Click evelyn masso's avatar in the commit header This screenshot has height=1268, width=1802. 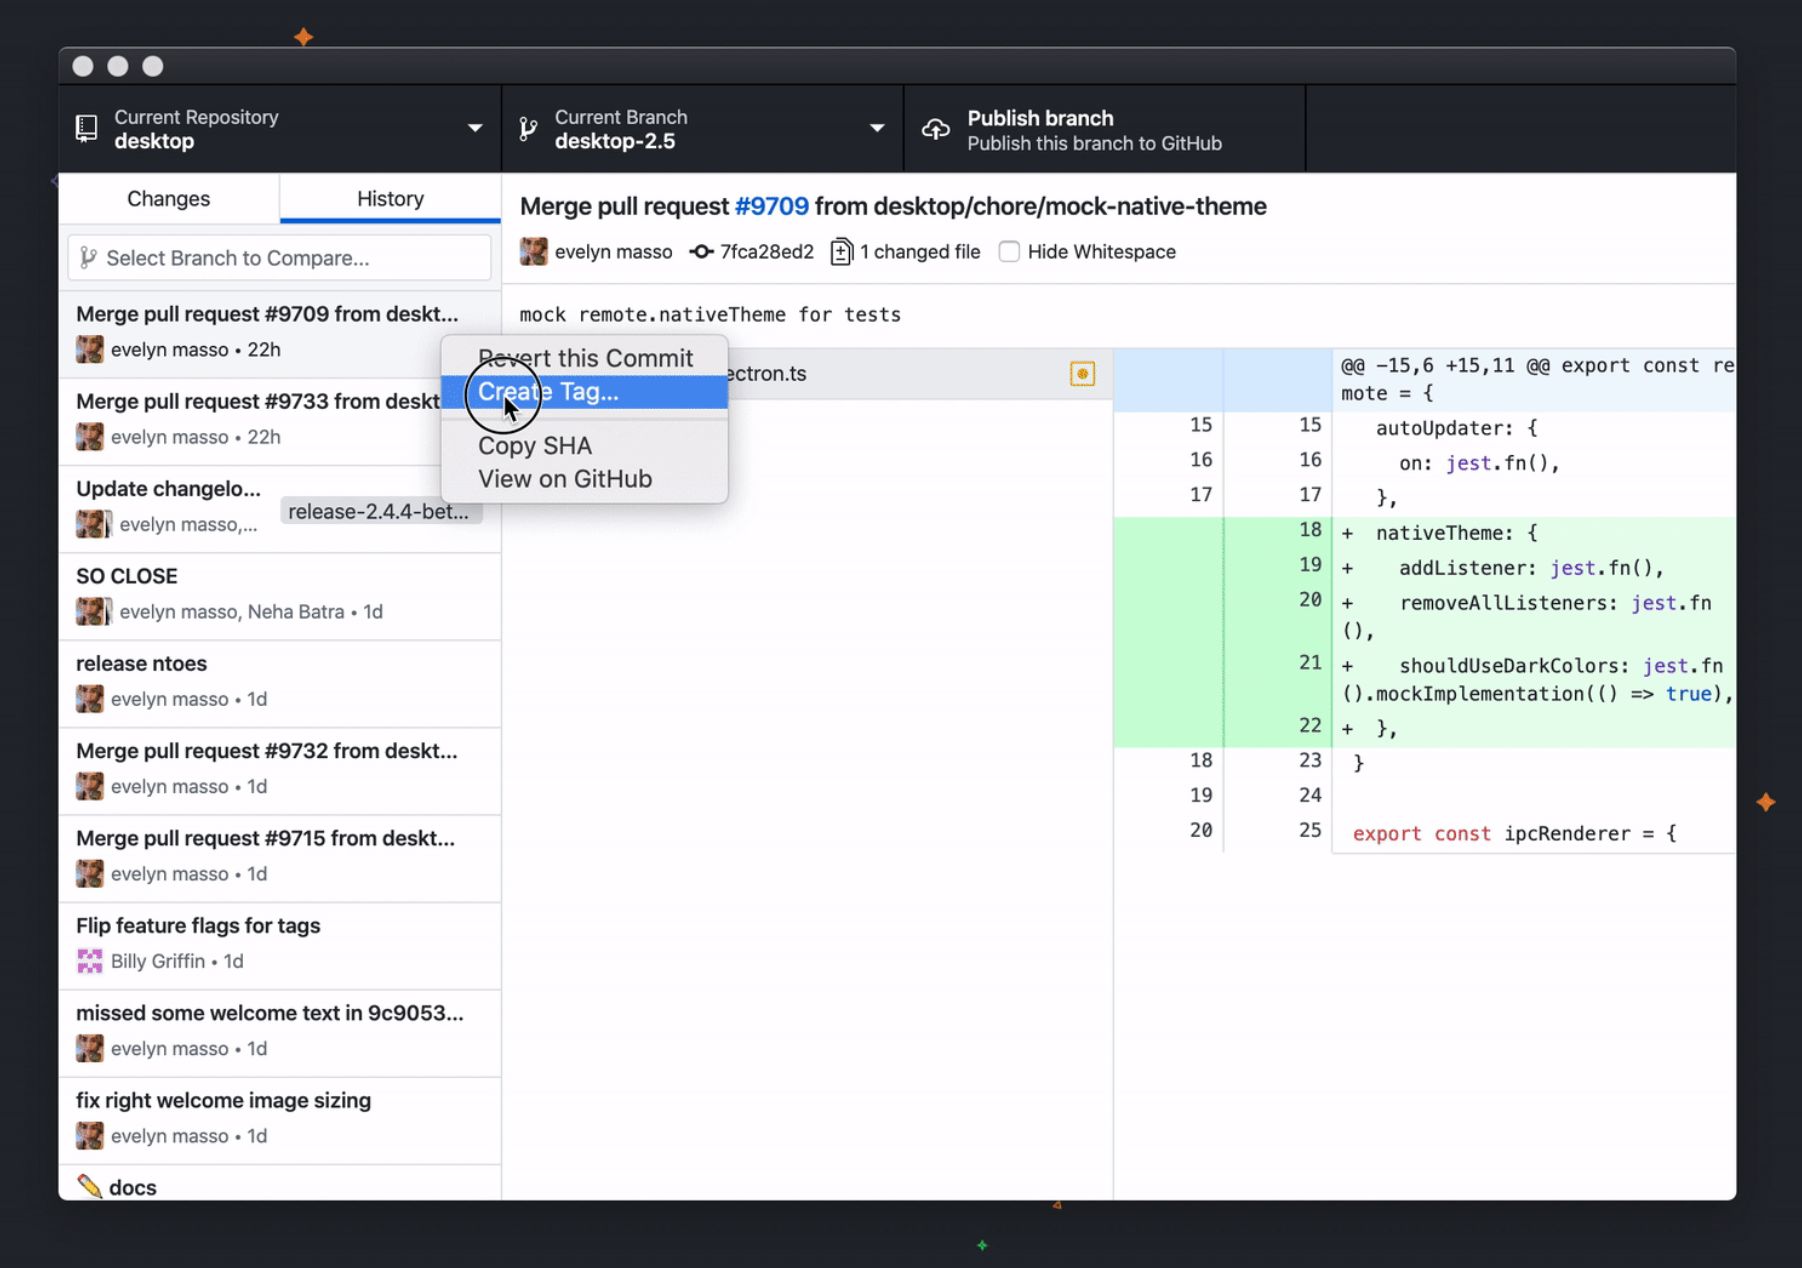pyautogui.click(x=533, y=252)
